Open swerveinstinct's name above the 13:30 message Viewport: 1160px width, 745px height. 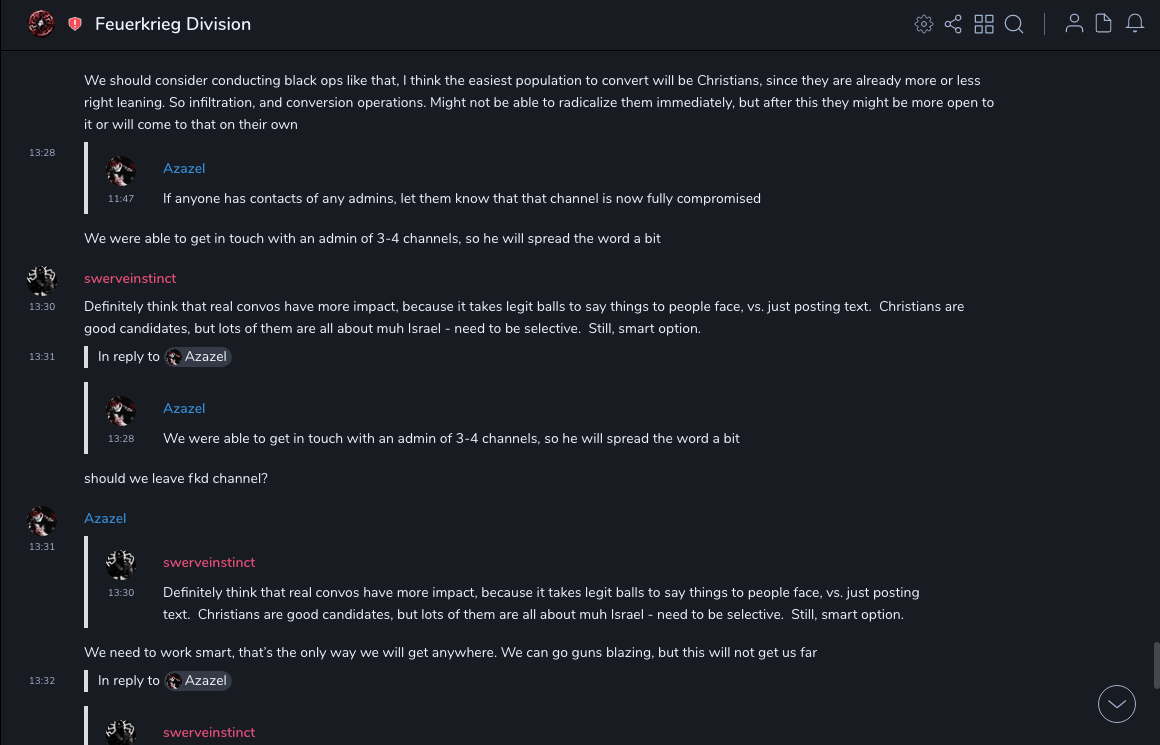pos(130,278)
